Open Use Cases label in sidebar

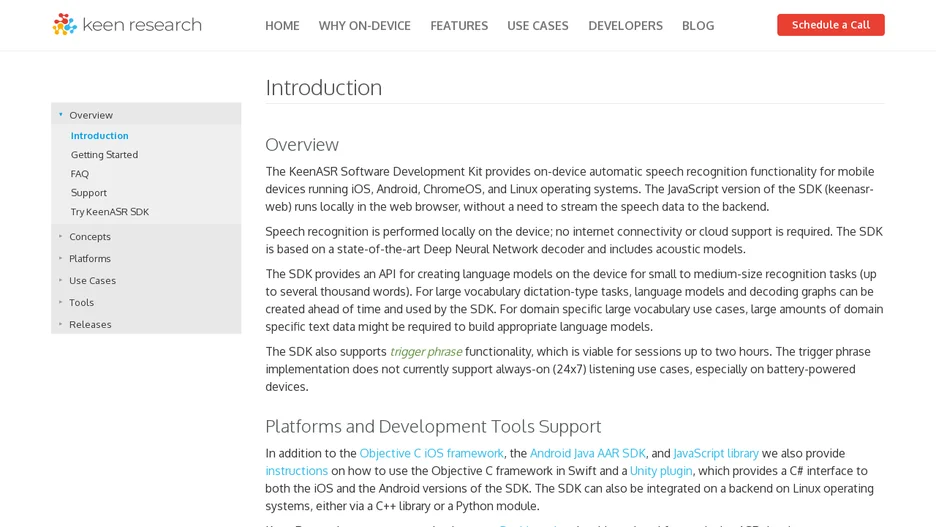coord(93,281)
